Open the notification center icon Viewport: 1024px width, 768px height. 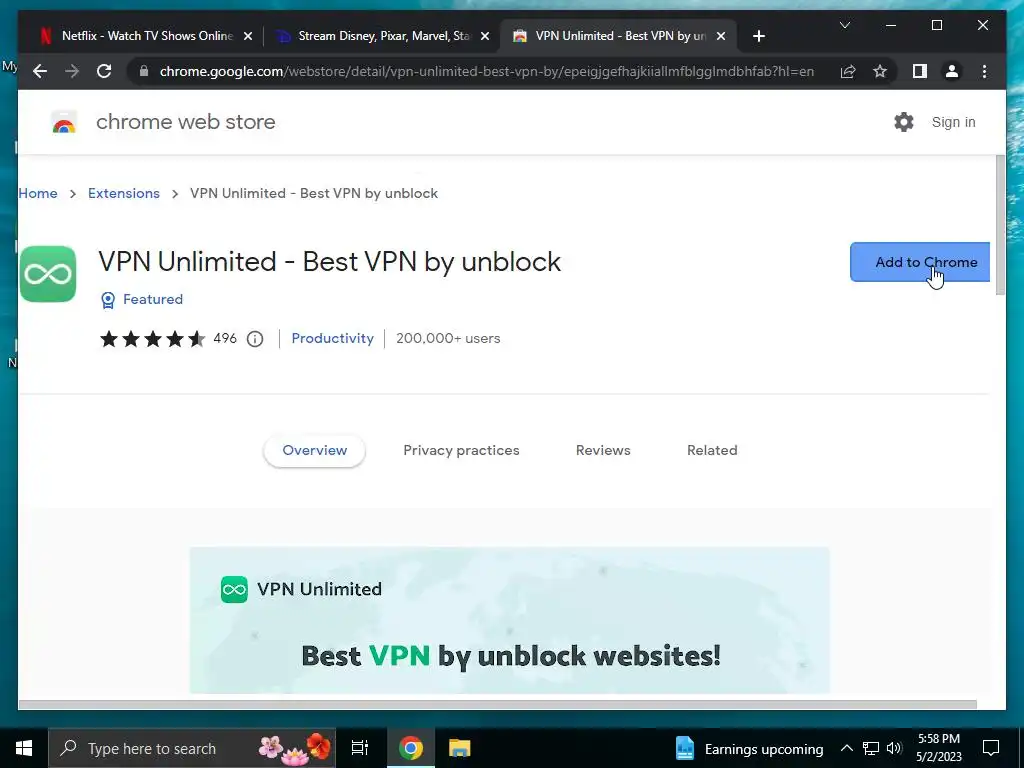[991, 748]
